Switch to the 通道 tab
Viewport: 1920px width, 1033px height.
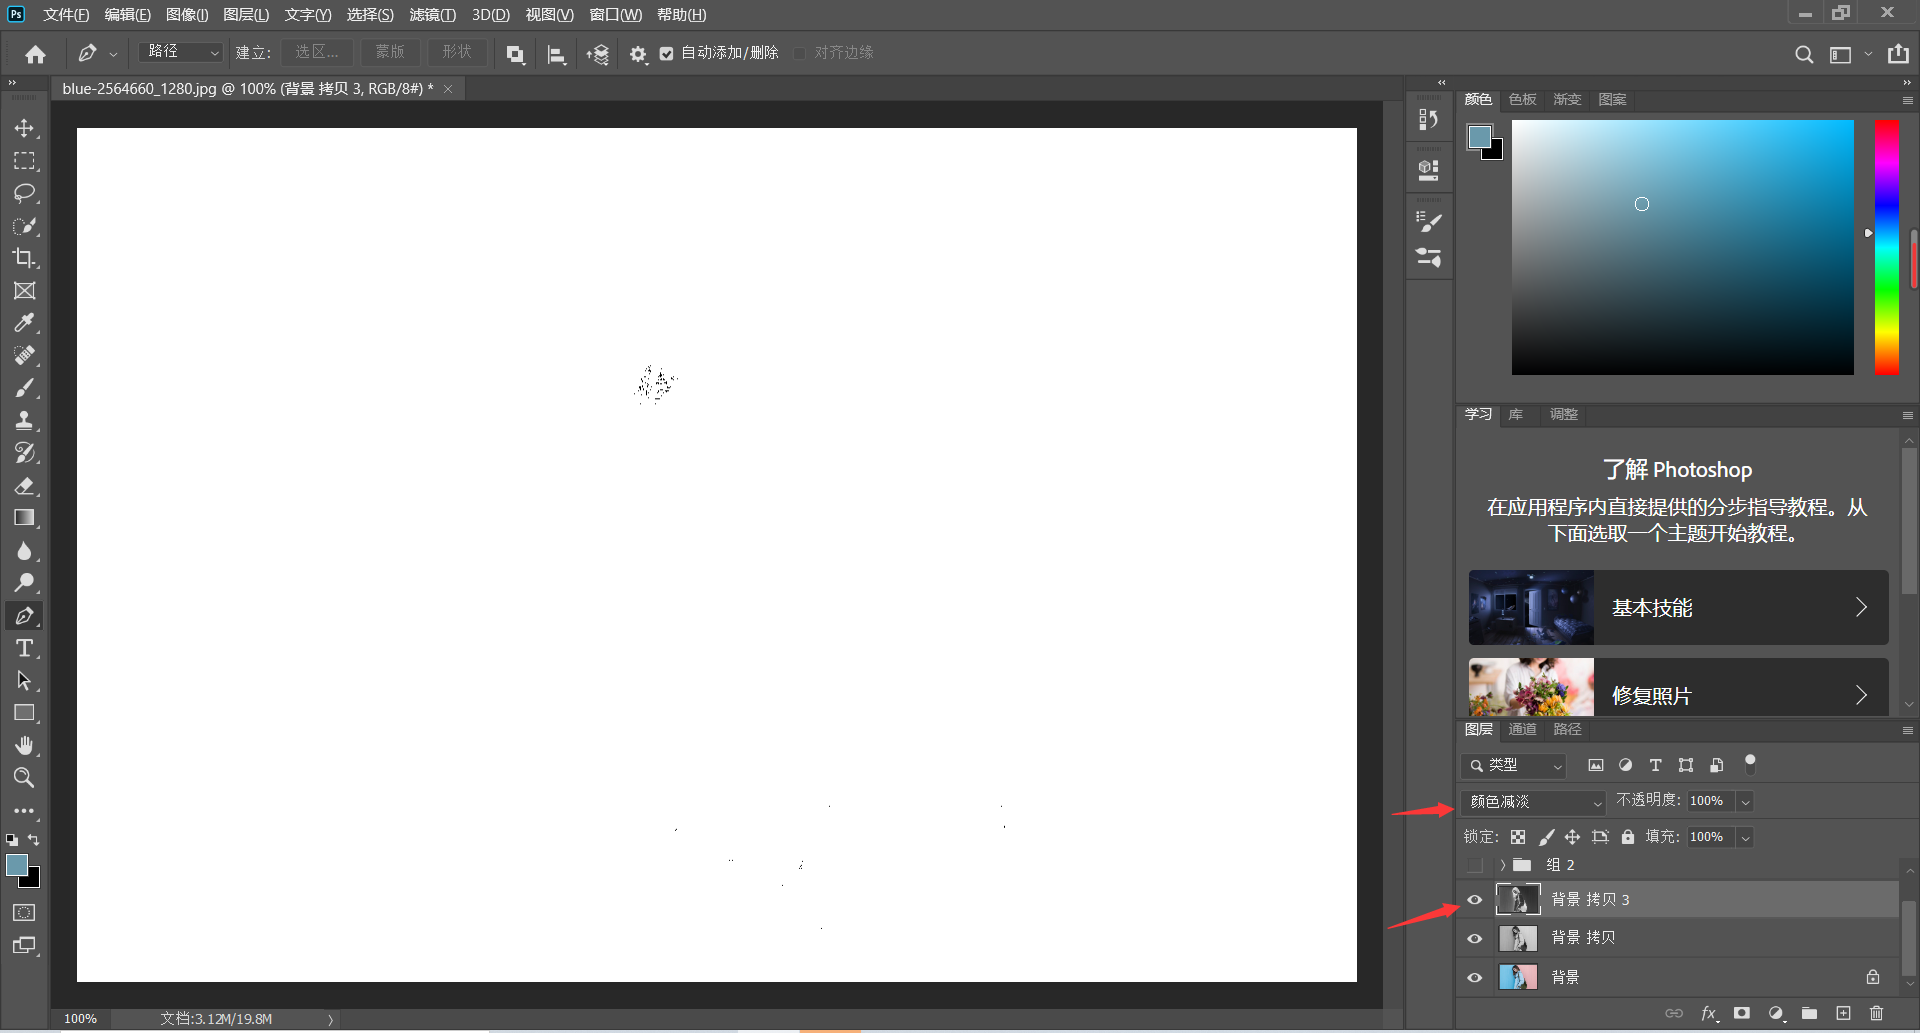coord(1522,729)
